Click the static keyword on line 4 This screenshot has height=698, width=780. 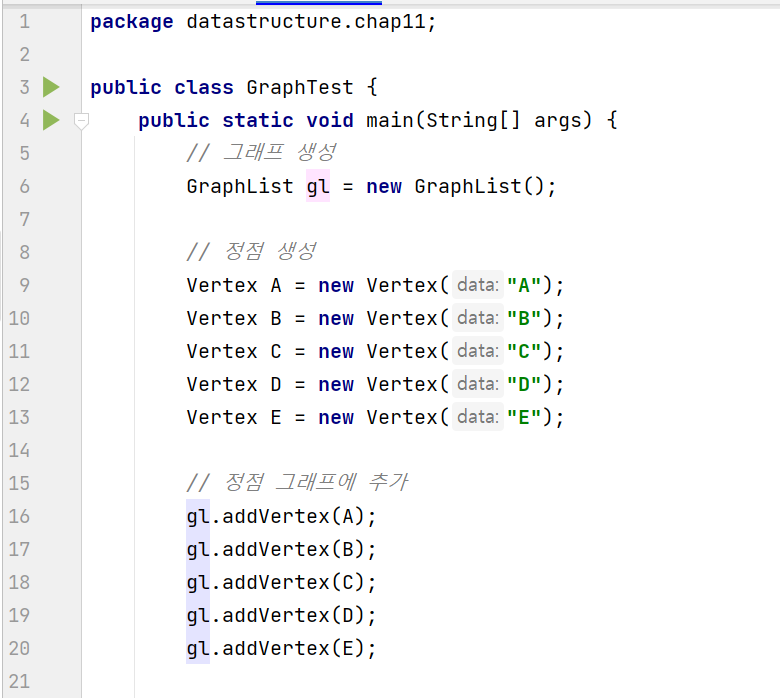pyautogui.click(x=258, y=120)
